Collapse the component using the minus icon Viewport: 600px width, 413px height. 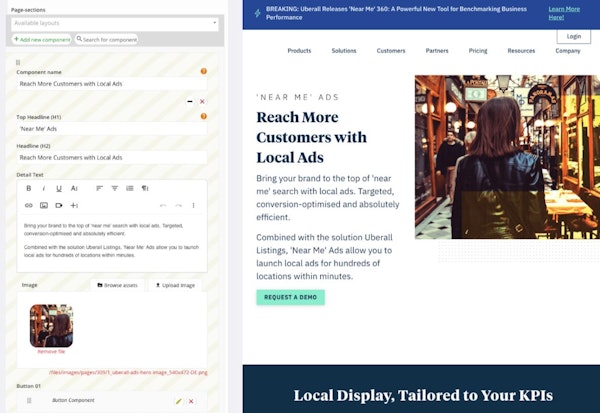click(x=190, y=101)
